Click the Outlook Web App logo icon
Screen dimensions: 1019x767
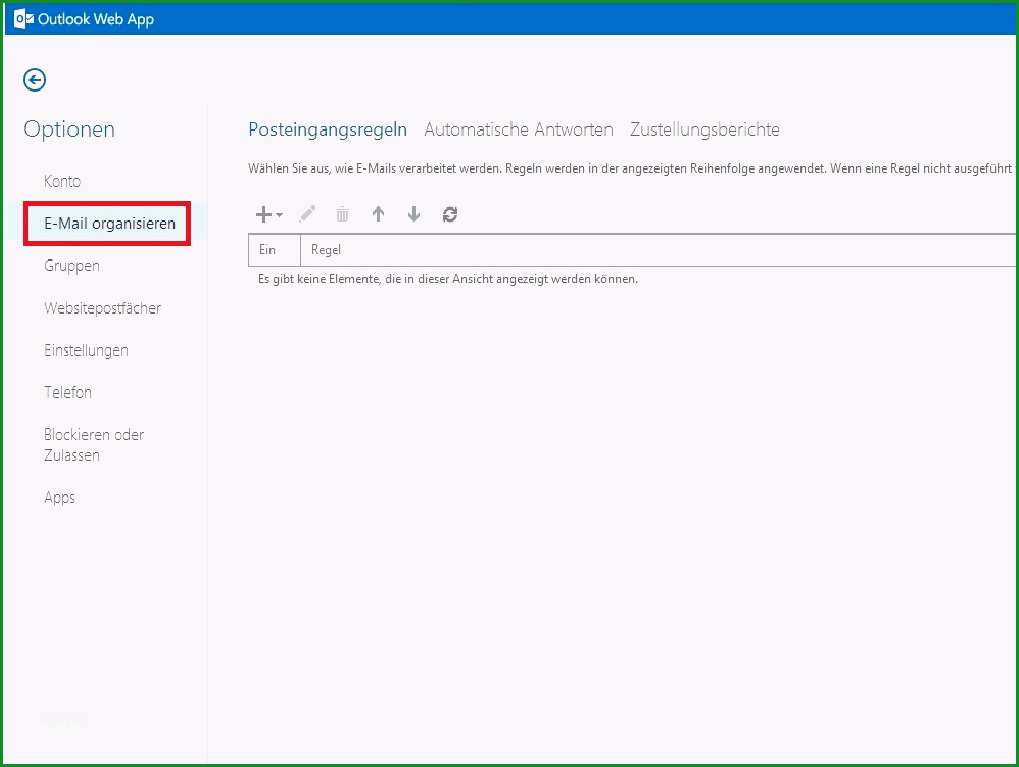point(24,19)
